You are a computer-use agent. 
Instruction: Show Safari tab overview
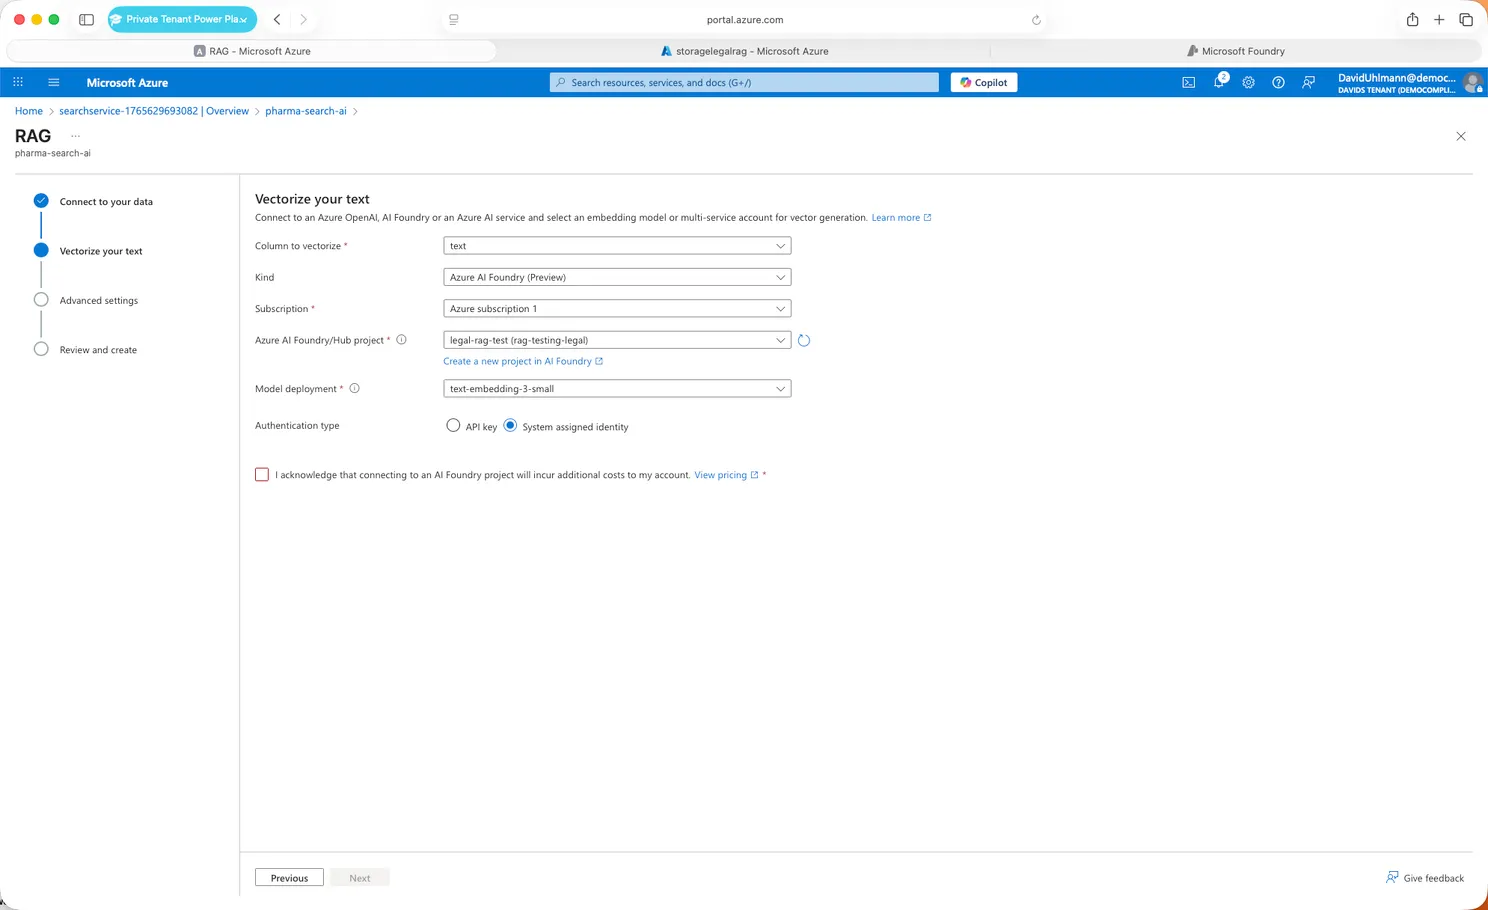(1466, 19)
